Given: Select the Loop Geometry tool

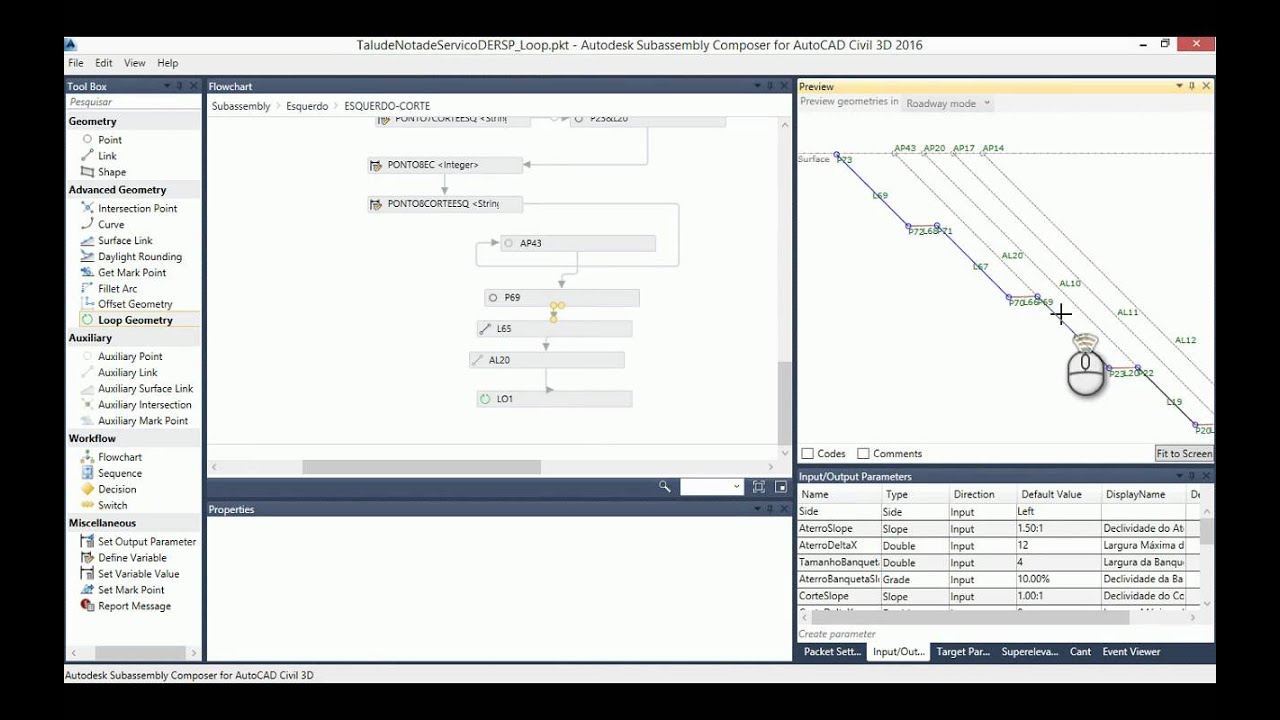Looking at the screenshot, I should [x=135, y=320].
